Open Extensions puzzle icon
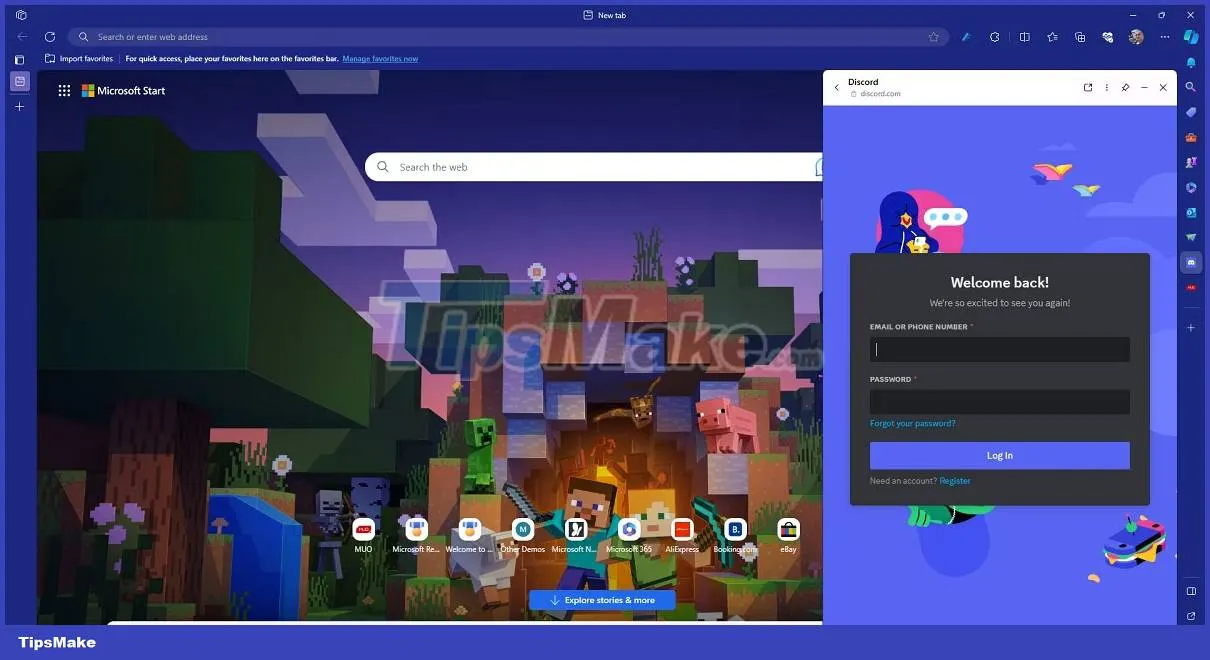This screenshot has height=660, width=1210. (995, 37)
